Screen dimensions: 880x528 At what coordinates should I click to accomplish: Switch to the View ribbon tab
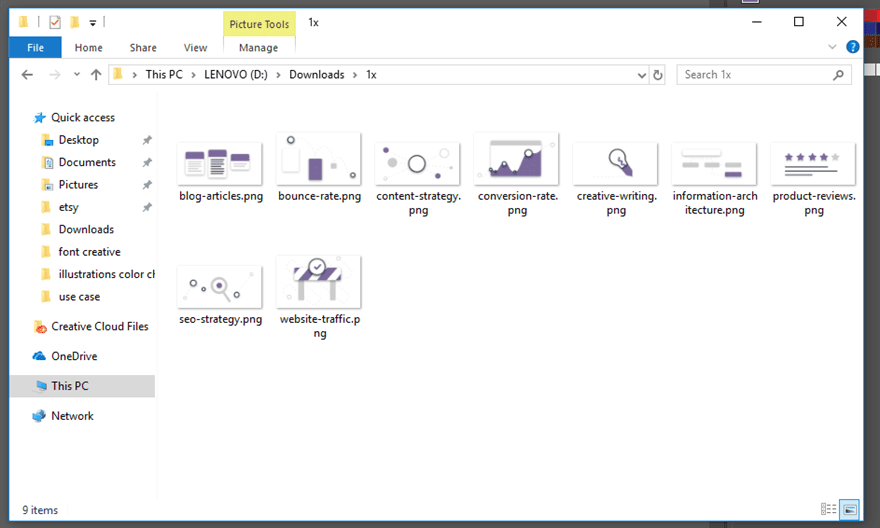195,47
